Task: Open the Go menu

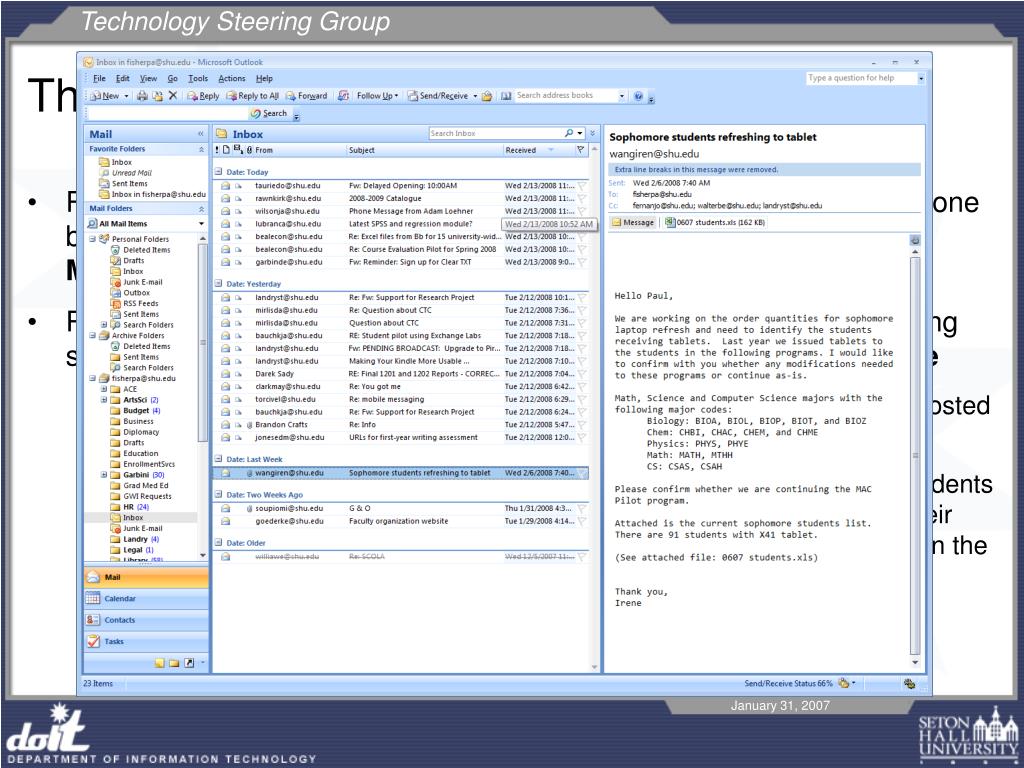Action: click(172, 78)
